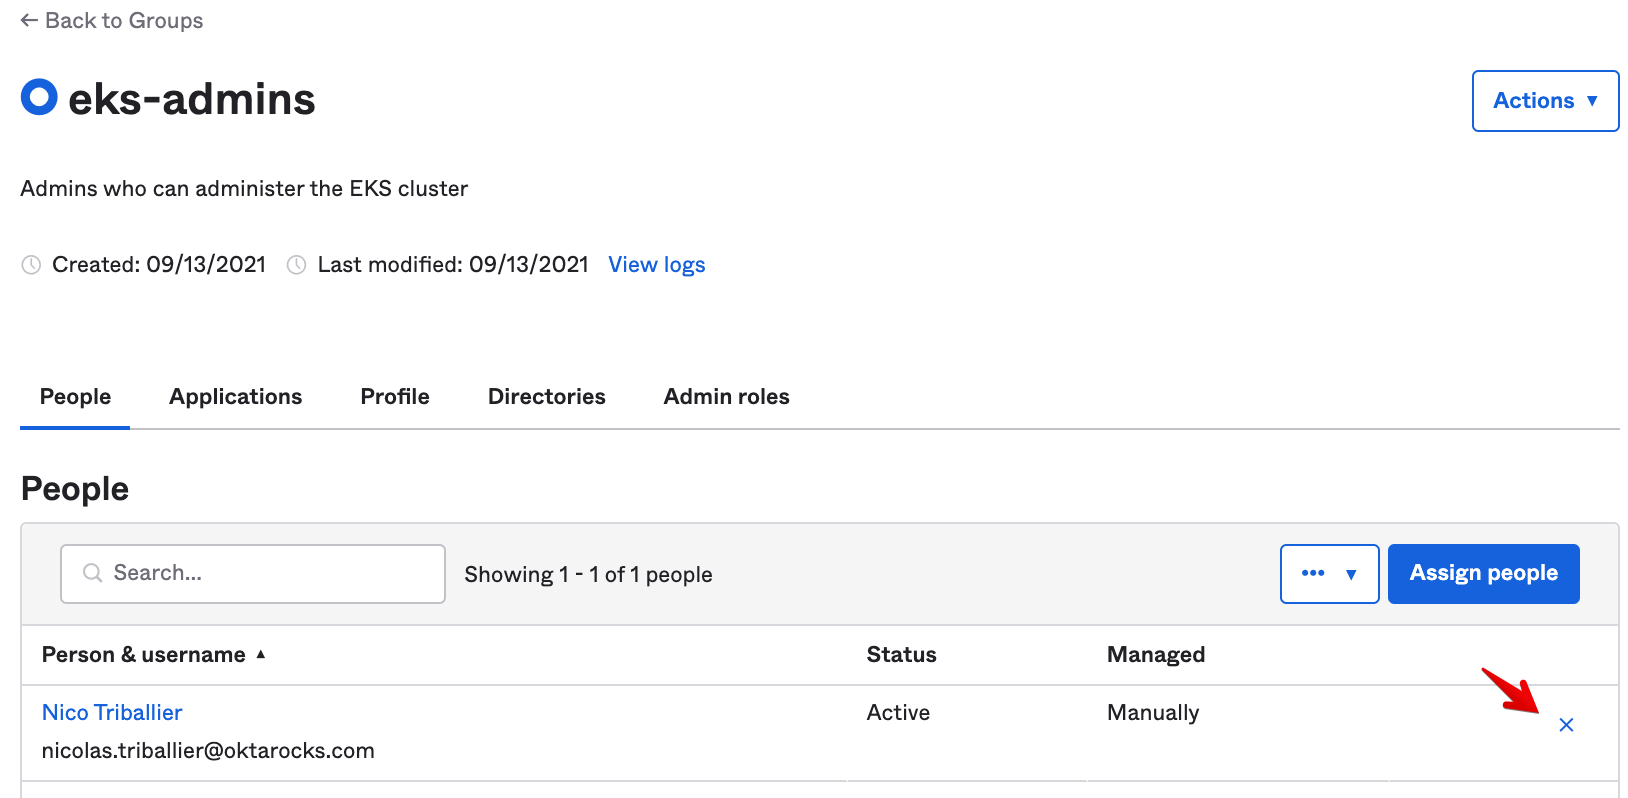Select the Directories tab
This screenshot has height=798, width=1628.
(546, 397)
